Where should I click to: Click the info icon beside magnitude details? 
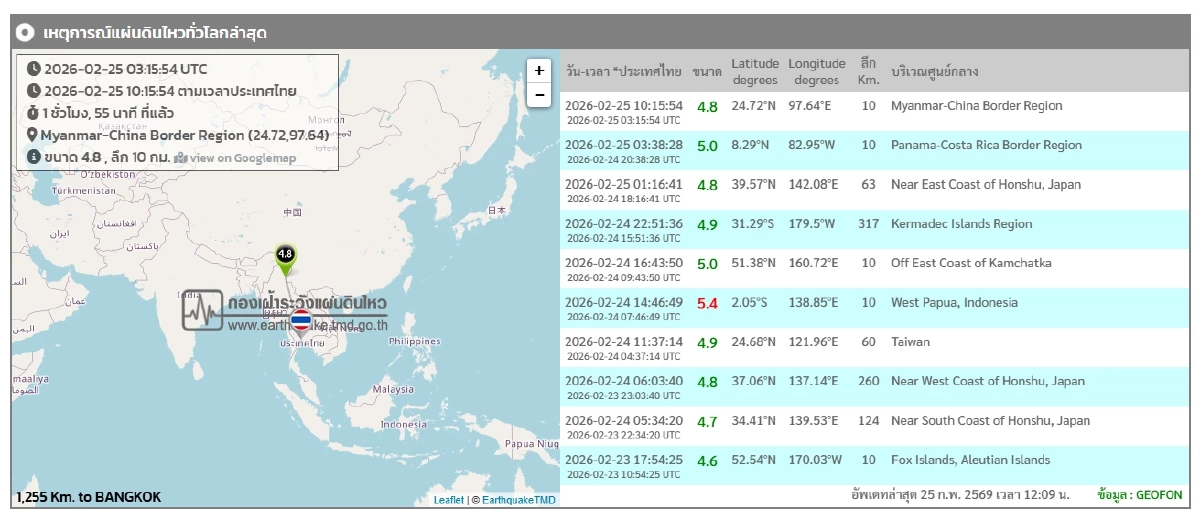(x=33, y=157)
